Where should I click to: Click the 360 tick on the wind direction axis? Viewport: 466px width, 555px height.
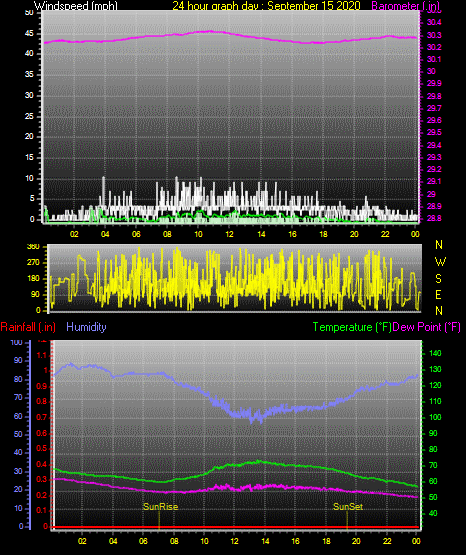[33, 247]
